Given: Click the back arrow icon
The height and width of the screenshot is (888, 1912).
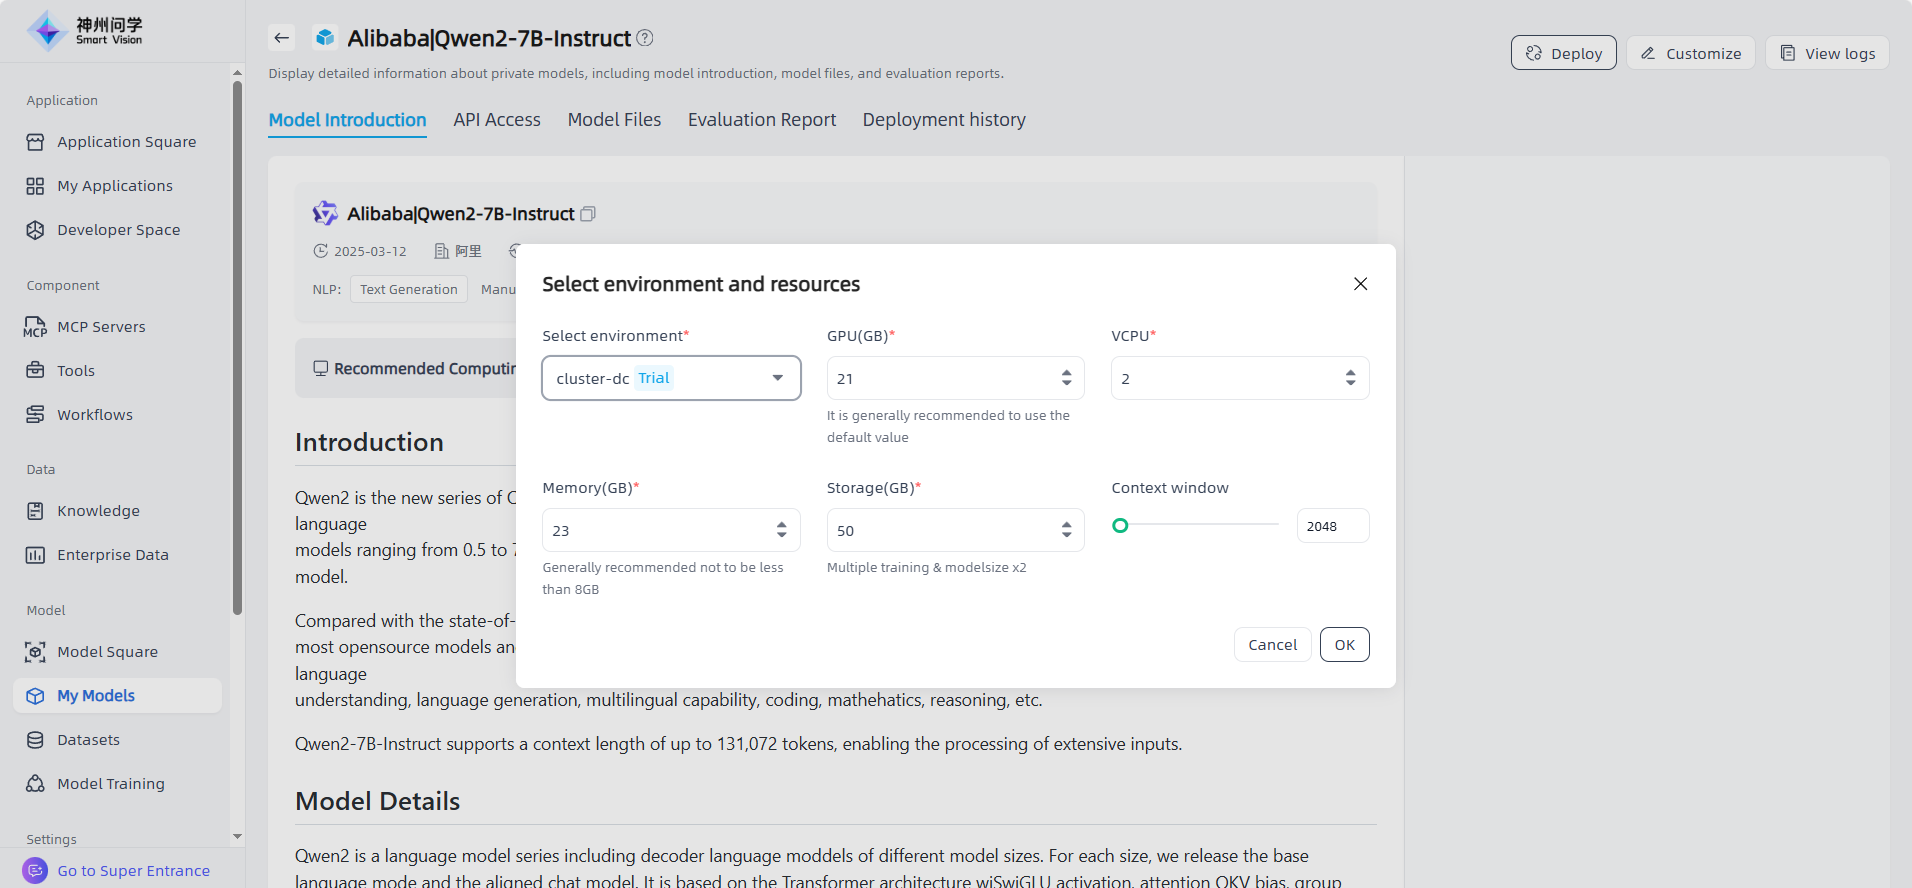Looking at the screenshot, I should click(x=281, y=38).
